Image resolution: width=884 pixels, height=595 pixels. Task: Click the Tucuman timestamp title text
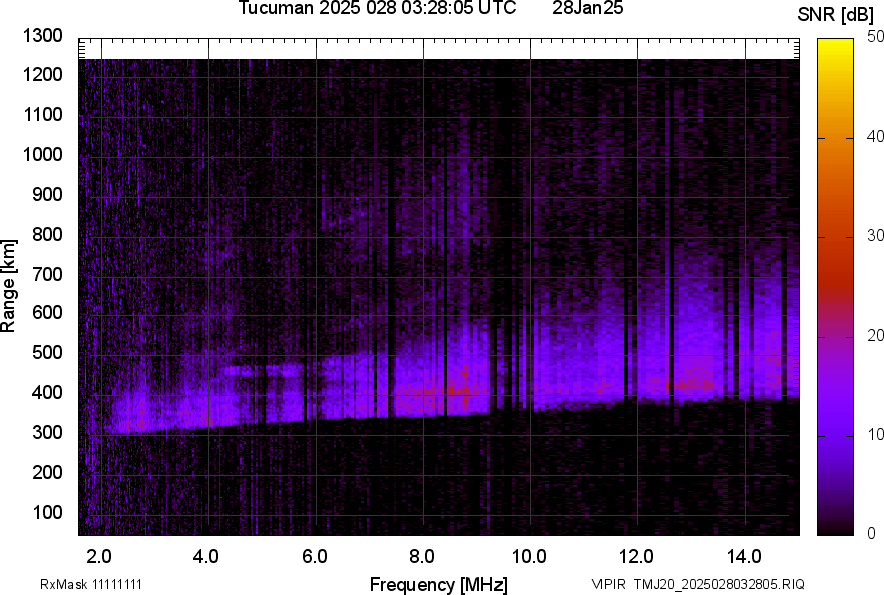point(377,9)
